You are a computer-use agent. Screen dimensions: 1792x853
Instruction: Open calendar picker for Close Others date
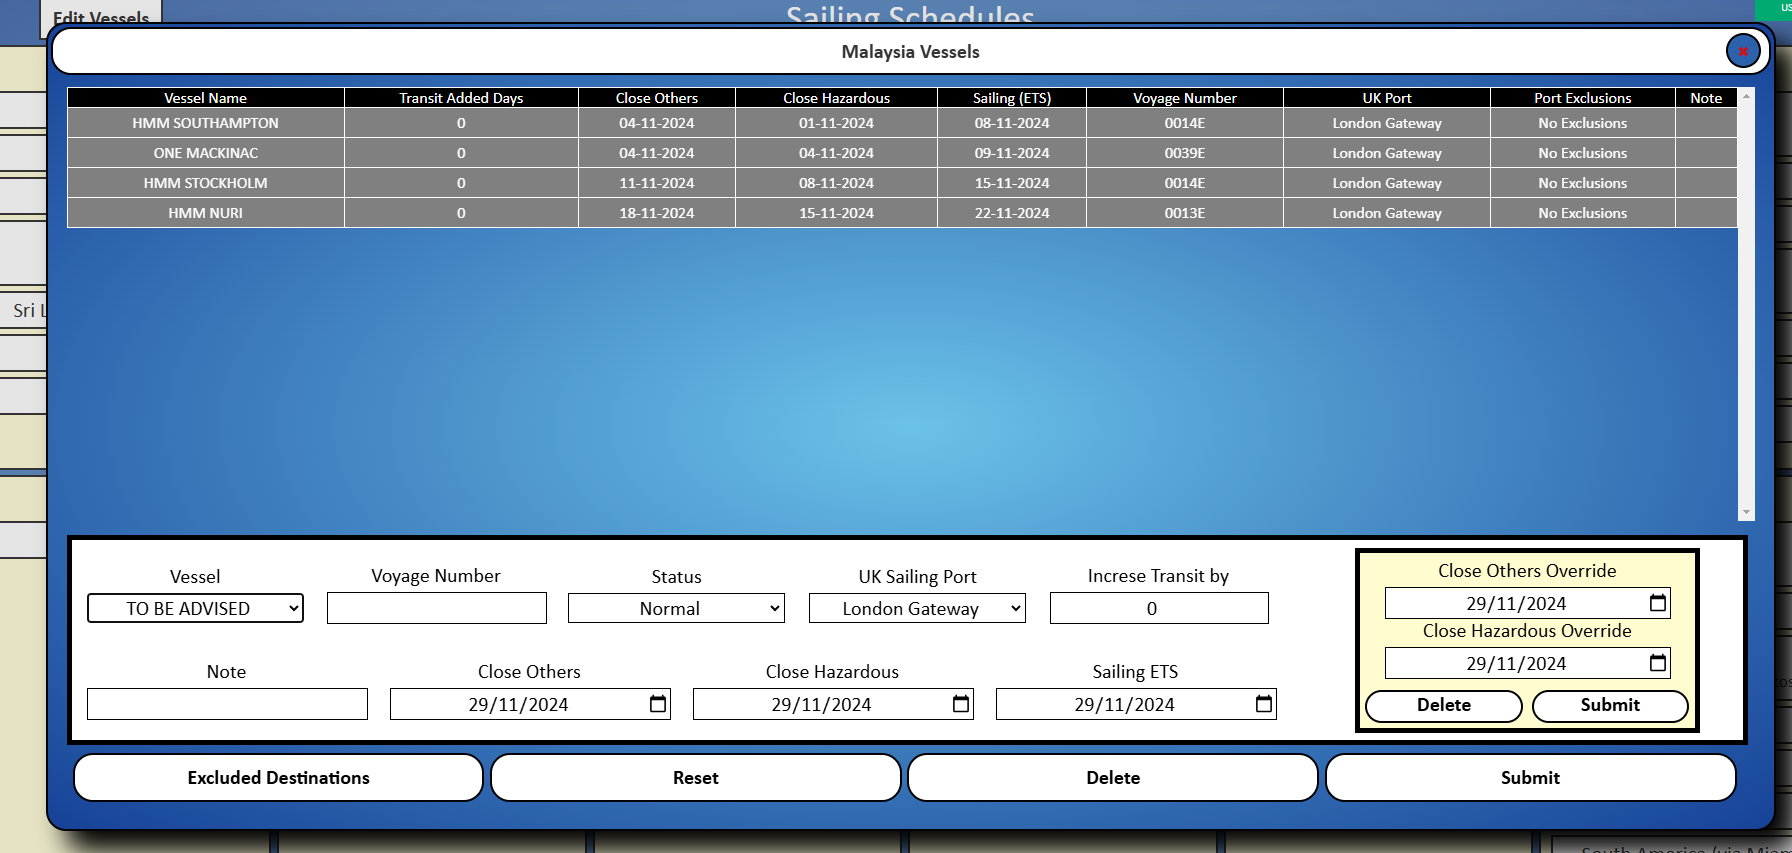click(658, 704)
